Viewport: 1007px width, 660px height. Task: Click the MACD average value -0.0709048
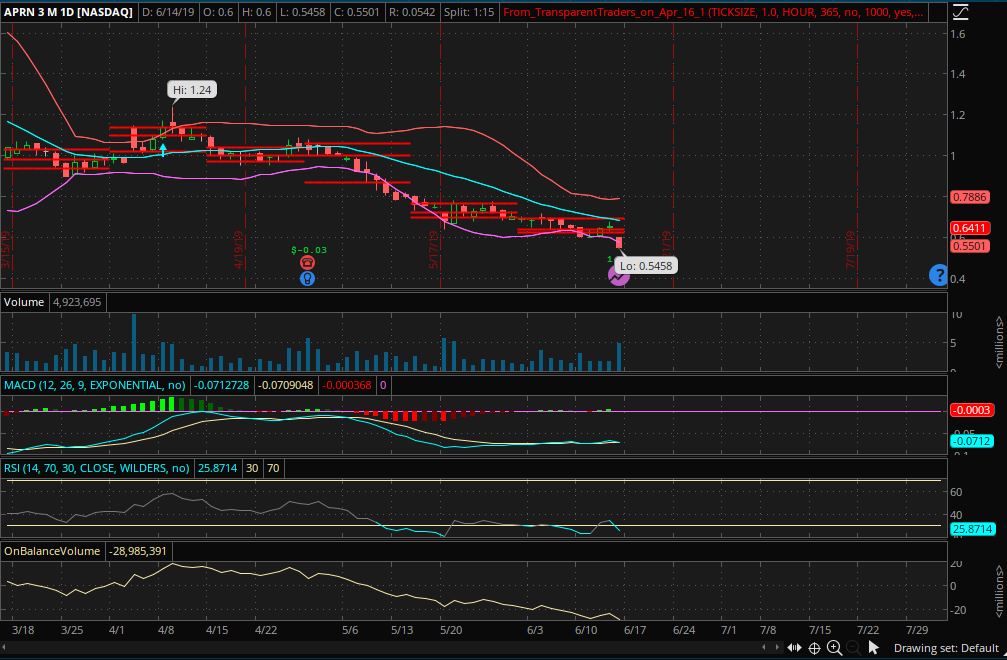pyautogui.click(x=286, y=385)
